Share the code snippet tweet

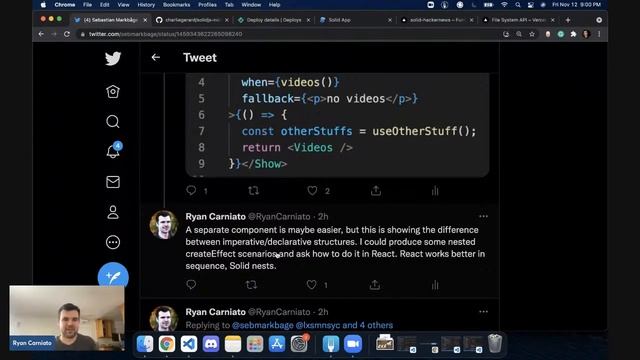pyautogui.click(x=376, y=191)
